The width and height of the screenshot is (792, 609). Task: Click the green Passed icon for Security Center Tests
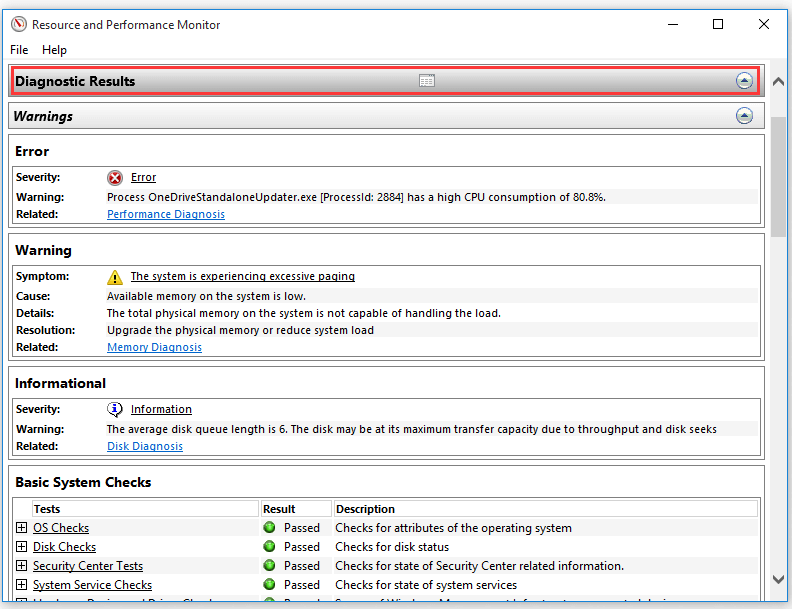pyautogui.click(x=270, y=566)
